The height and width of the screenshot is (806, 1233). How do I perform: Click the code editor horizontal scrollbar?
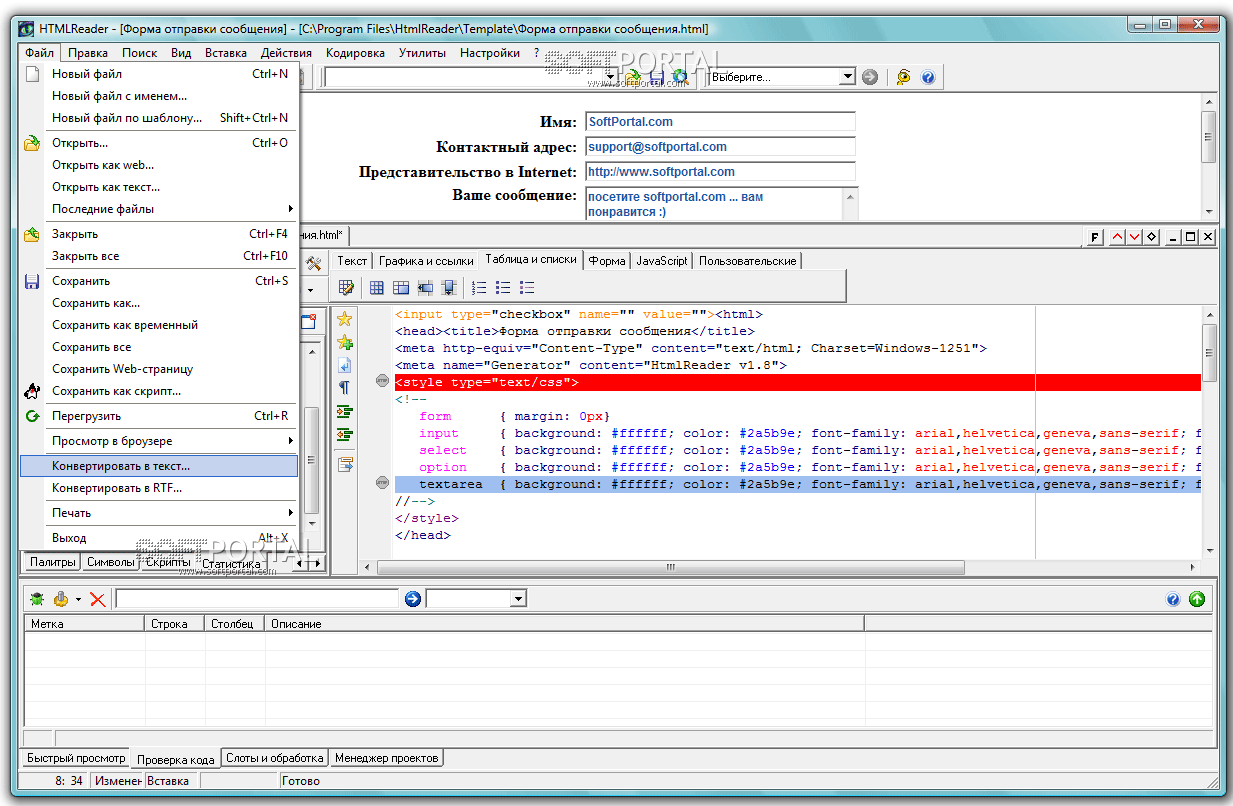pos(670,567)
